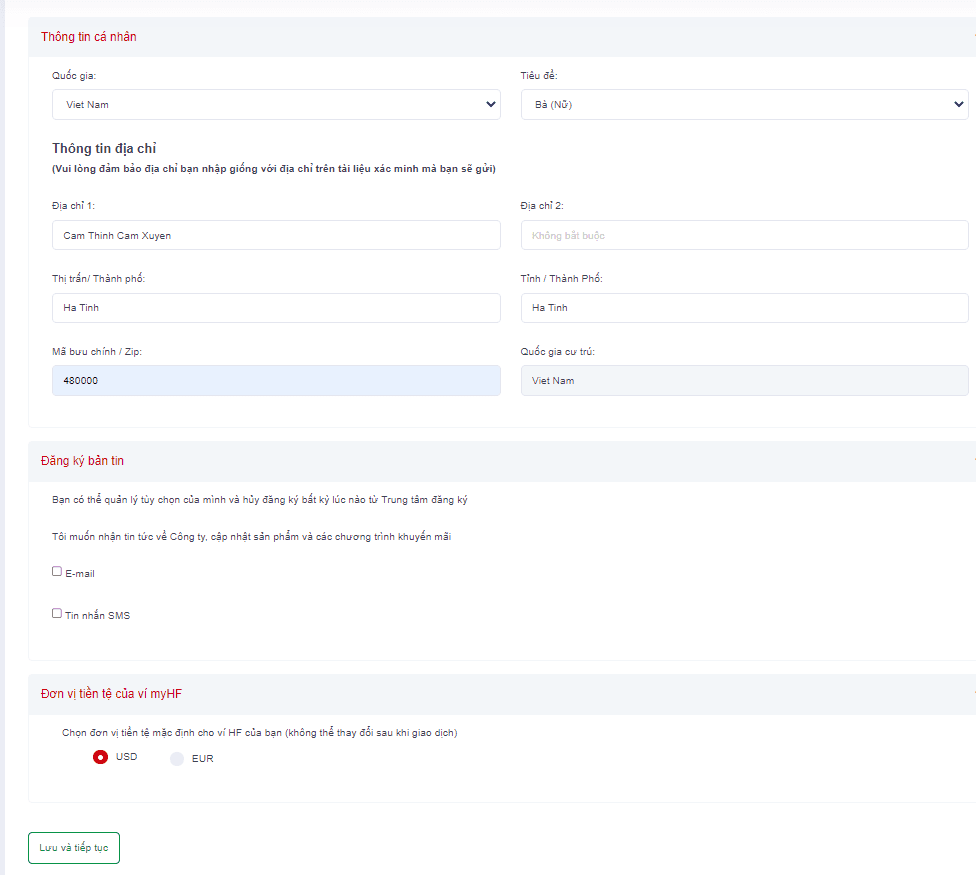Open the Quốc gia country dropdown
Viewport: 976px width, 875px height.
tap(276, 105)
